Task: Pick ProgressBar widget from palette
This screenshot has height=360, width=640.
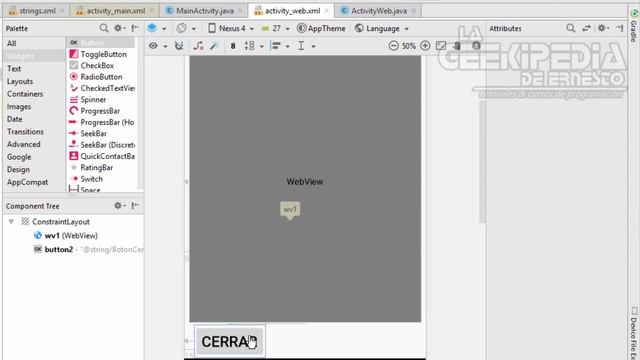Action: pyautogui.click(x=101, y=111)
